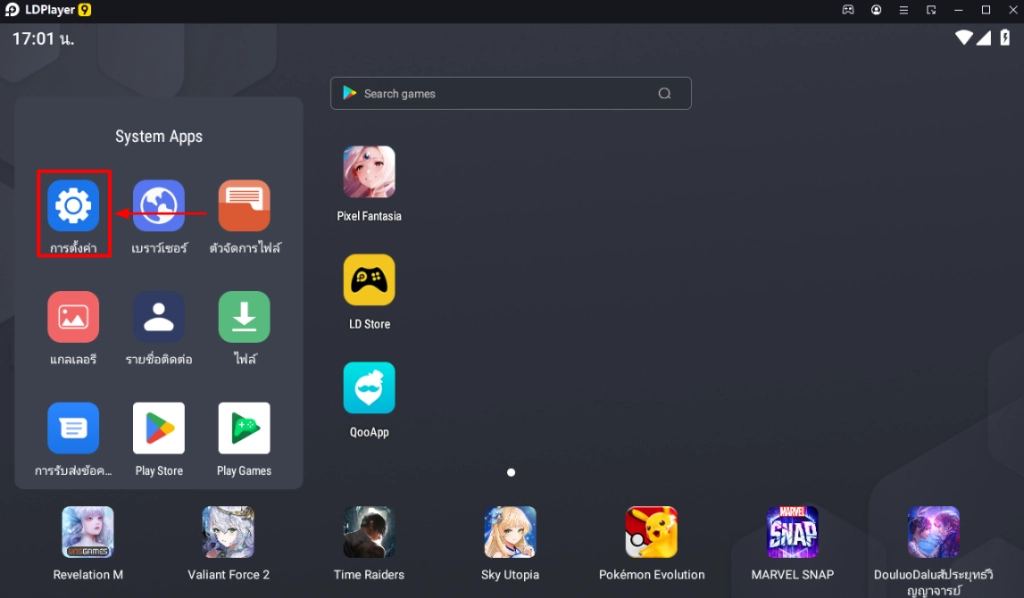
Task: Click the fullscreen rotate icon in the titlebar
Action: point(931,10)
